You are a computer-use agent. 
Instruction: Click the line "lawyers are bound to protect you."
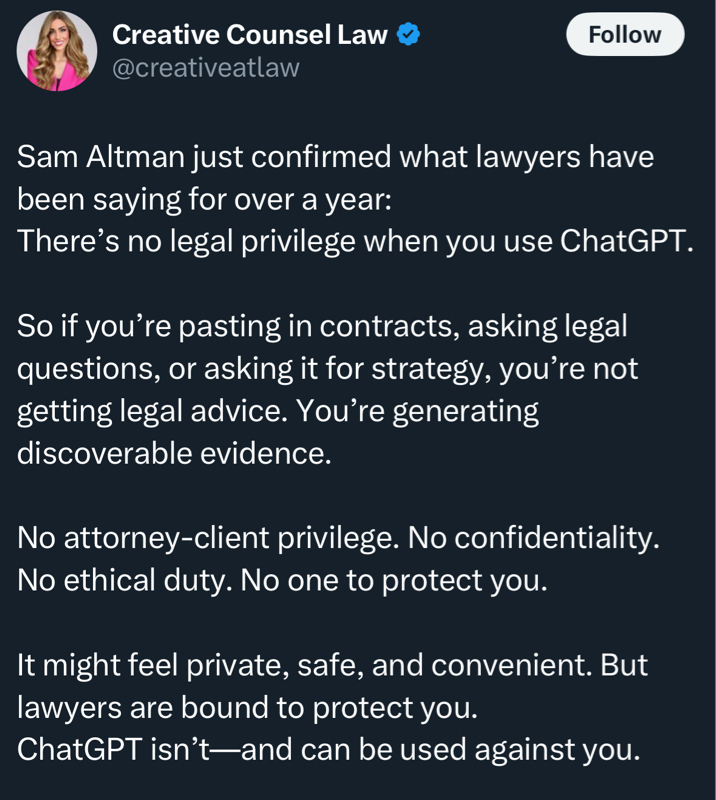(x=248, y=707)
